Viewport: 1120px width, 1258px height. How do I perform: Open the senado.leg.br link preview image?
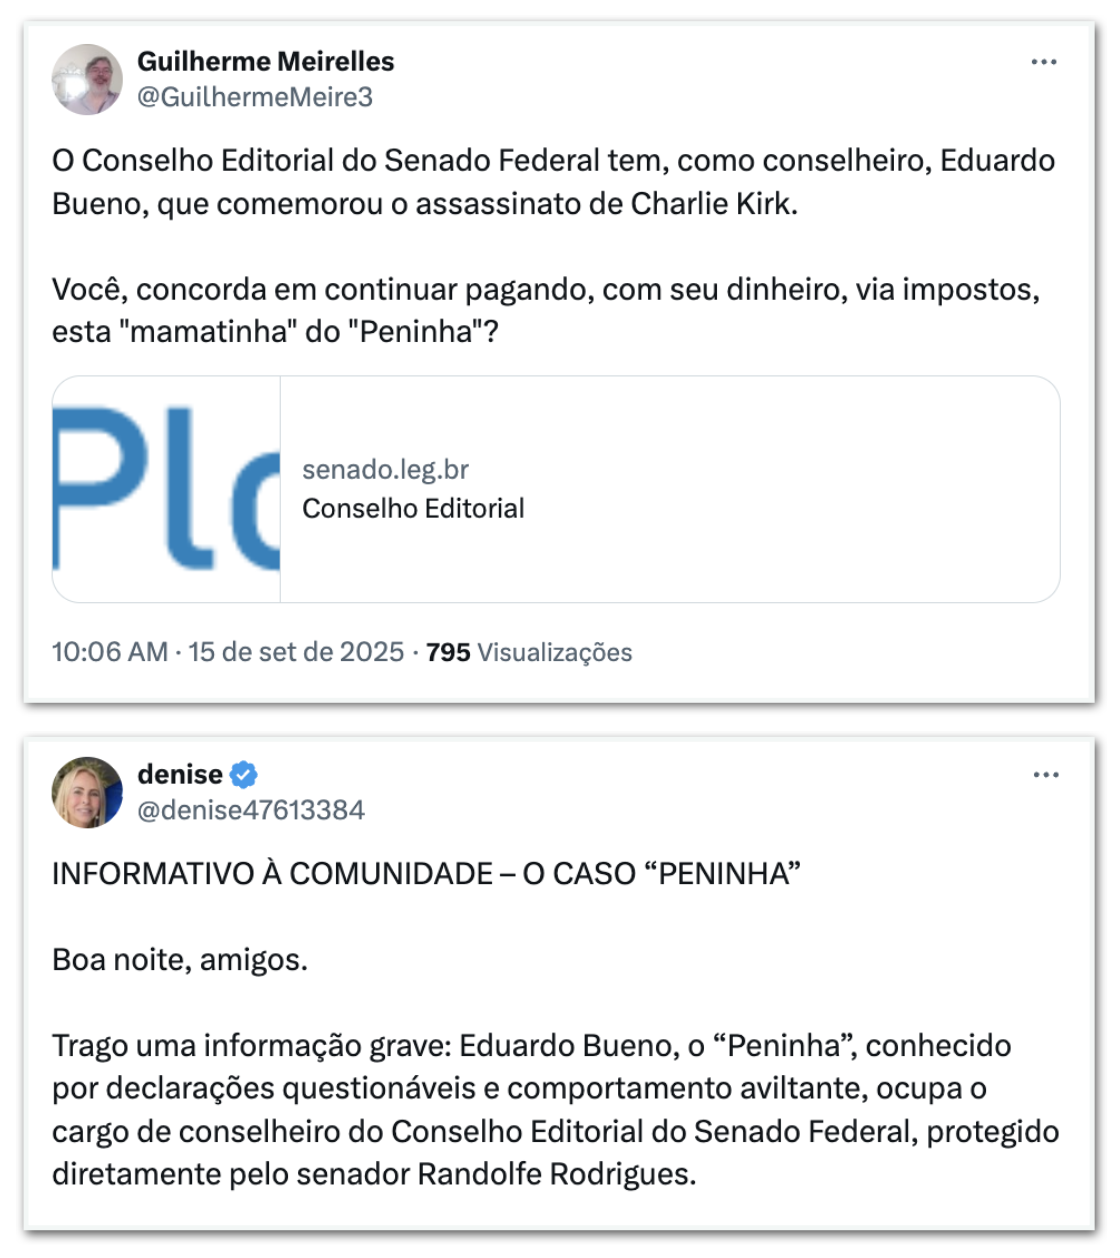(x=167, y=489)
